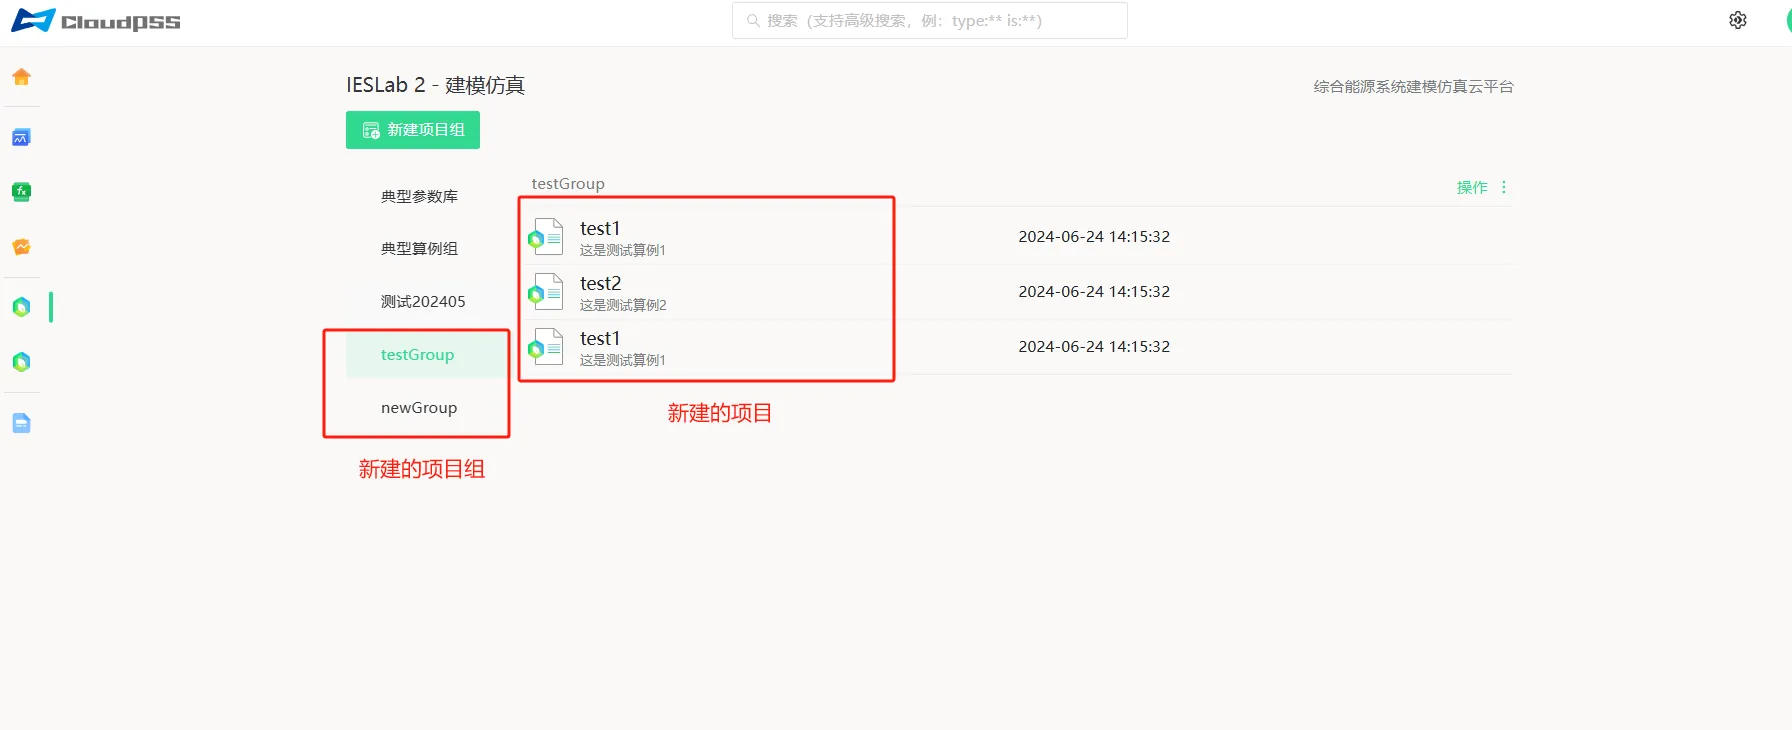Focus the search input field
Image resolution: width=1792 pixels, height=730 pixels.
[x=930, y=20]
